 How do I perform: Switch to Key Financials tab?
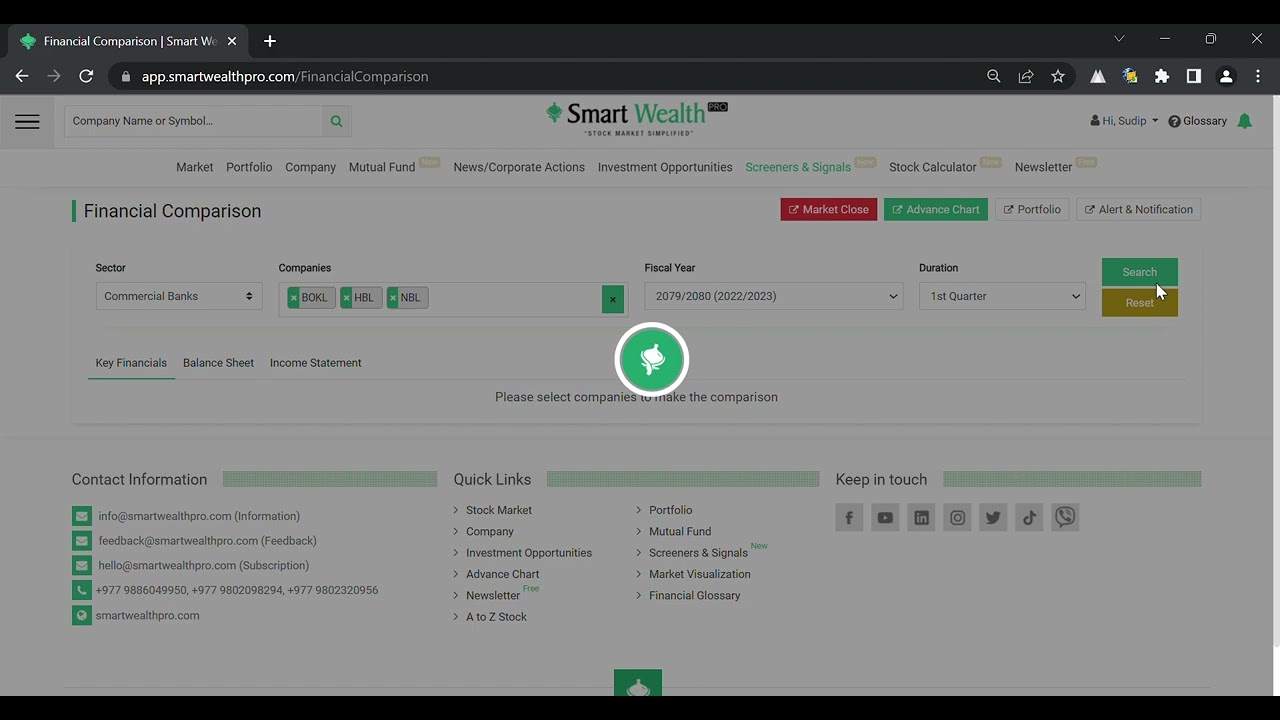point(131,363)
